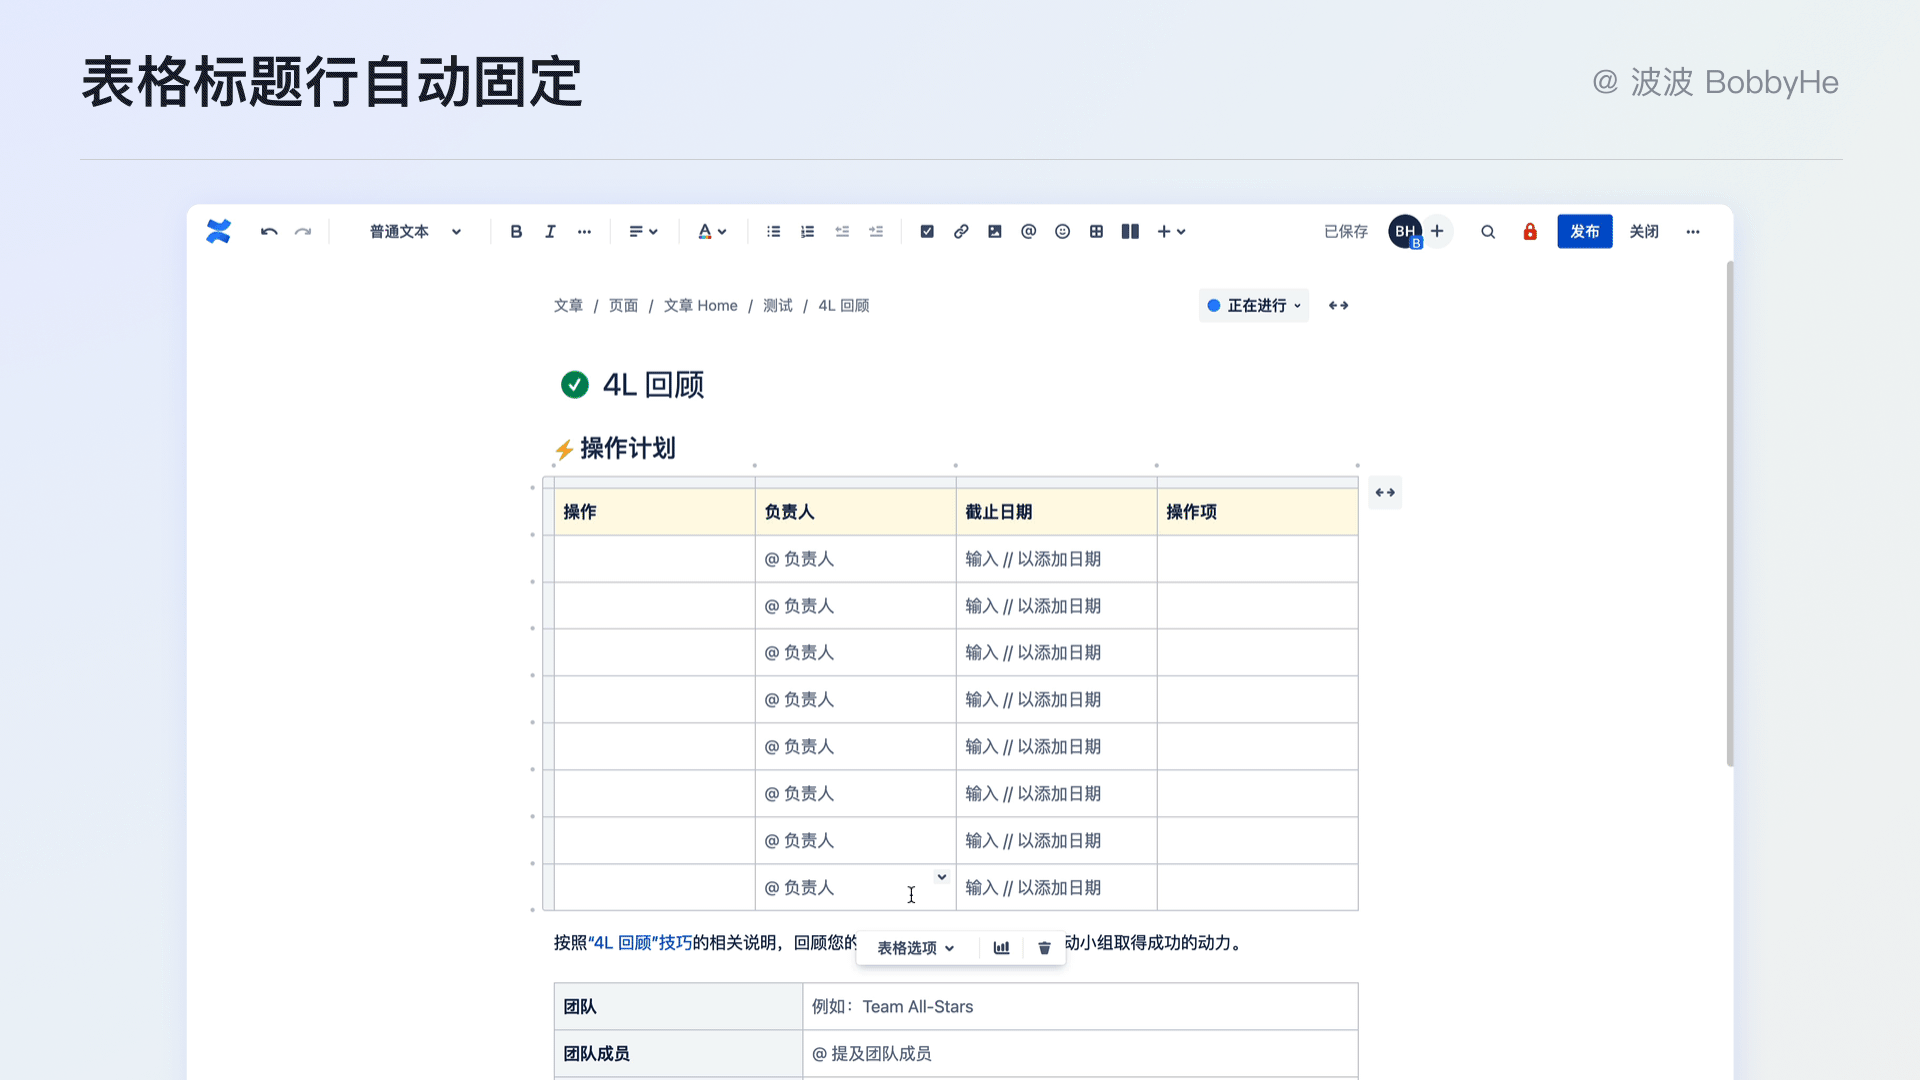Open the 表格选项 table options dropdown
Screen dimensions: 1920x1080
[915, 948]
